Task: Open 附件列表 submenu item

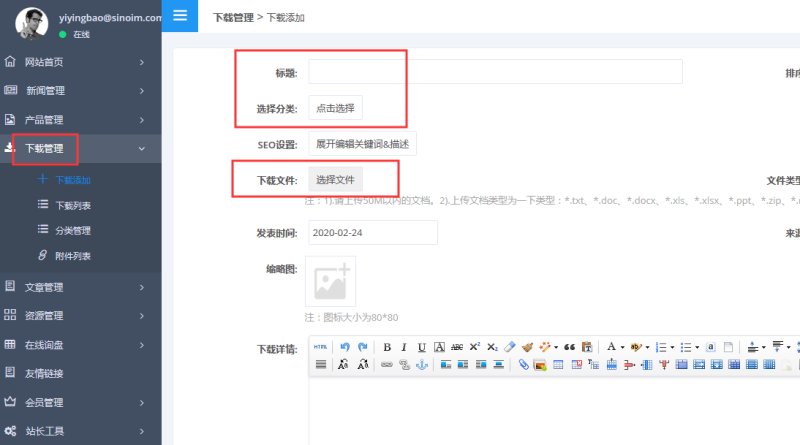Action: [x=72, y=256]
